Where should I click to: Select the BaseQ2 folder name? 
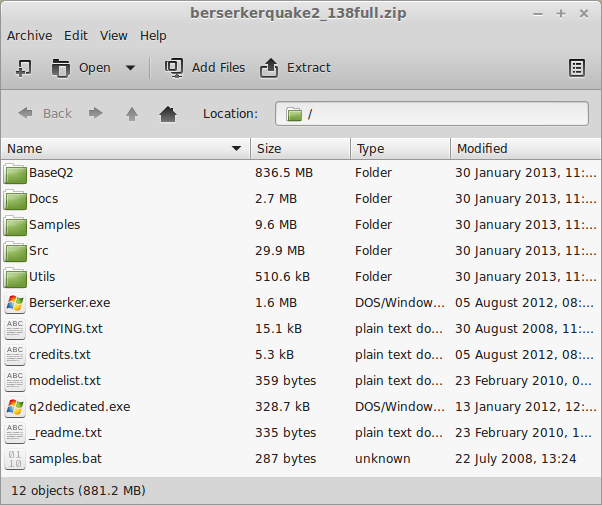point(51,173)
